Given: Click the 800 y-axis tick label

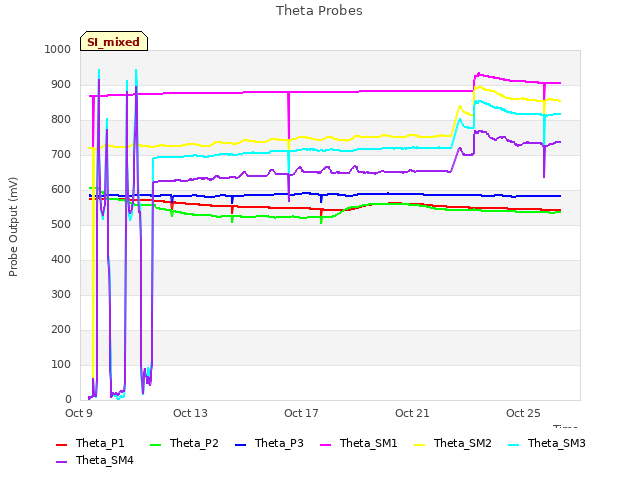Looking at the screenshot, I should [x=61, y=120].
